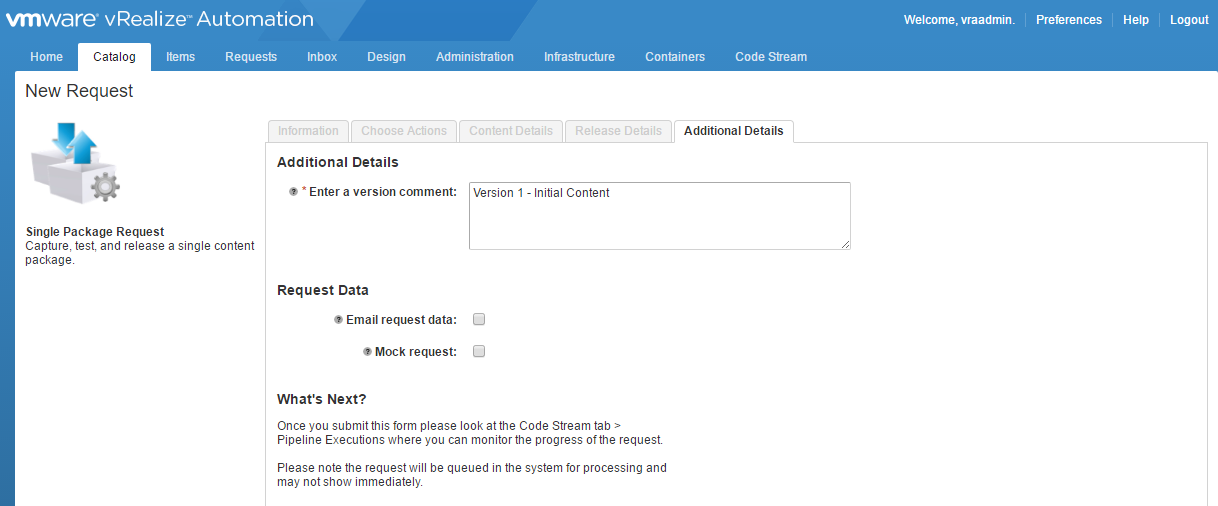Click help icon next to Mock request
The width and height of the screenshot is (1218, 506).
[x=367, y=352]
